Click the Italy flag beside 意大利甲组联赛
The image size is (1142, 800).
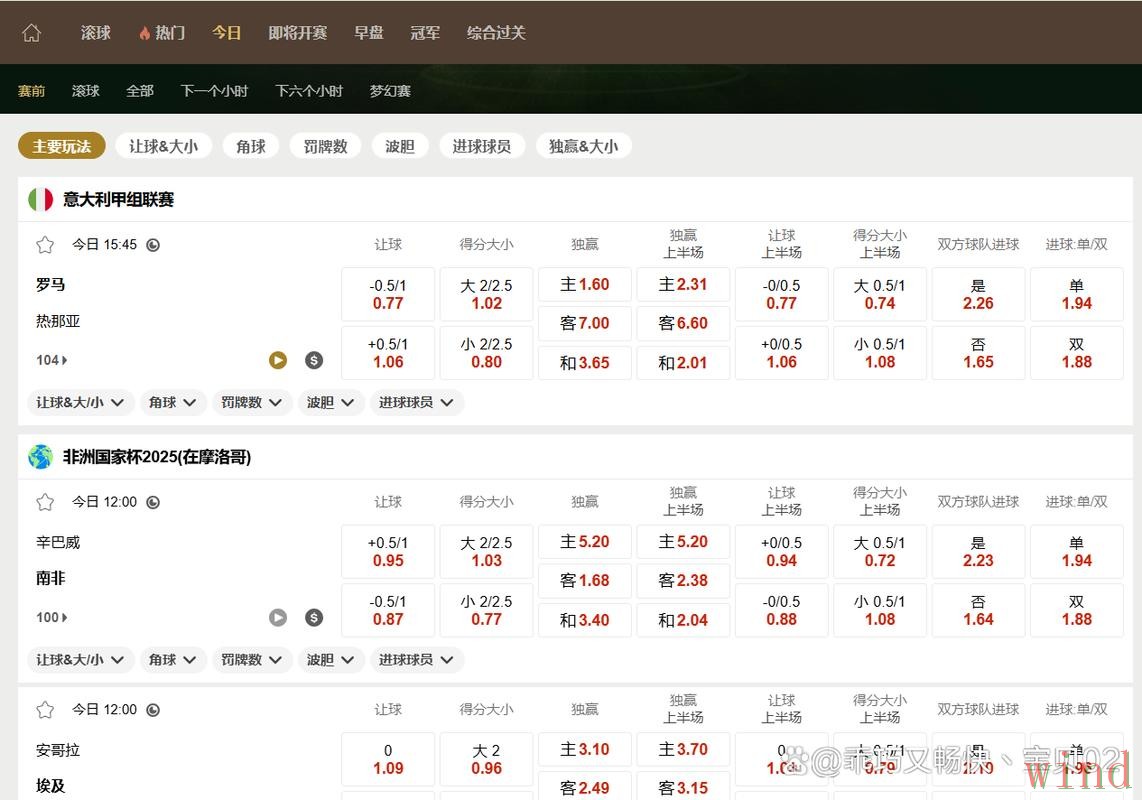40,198
